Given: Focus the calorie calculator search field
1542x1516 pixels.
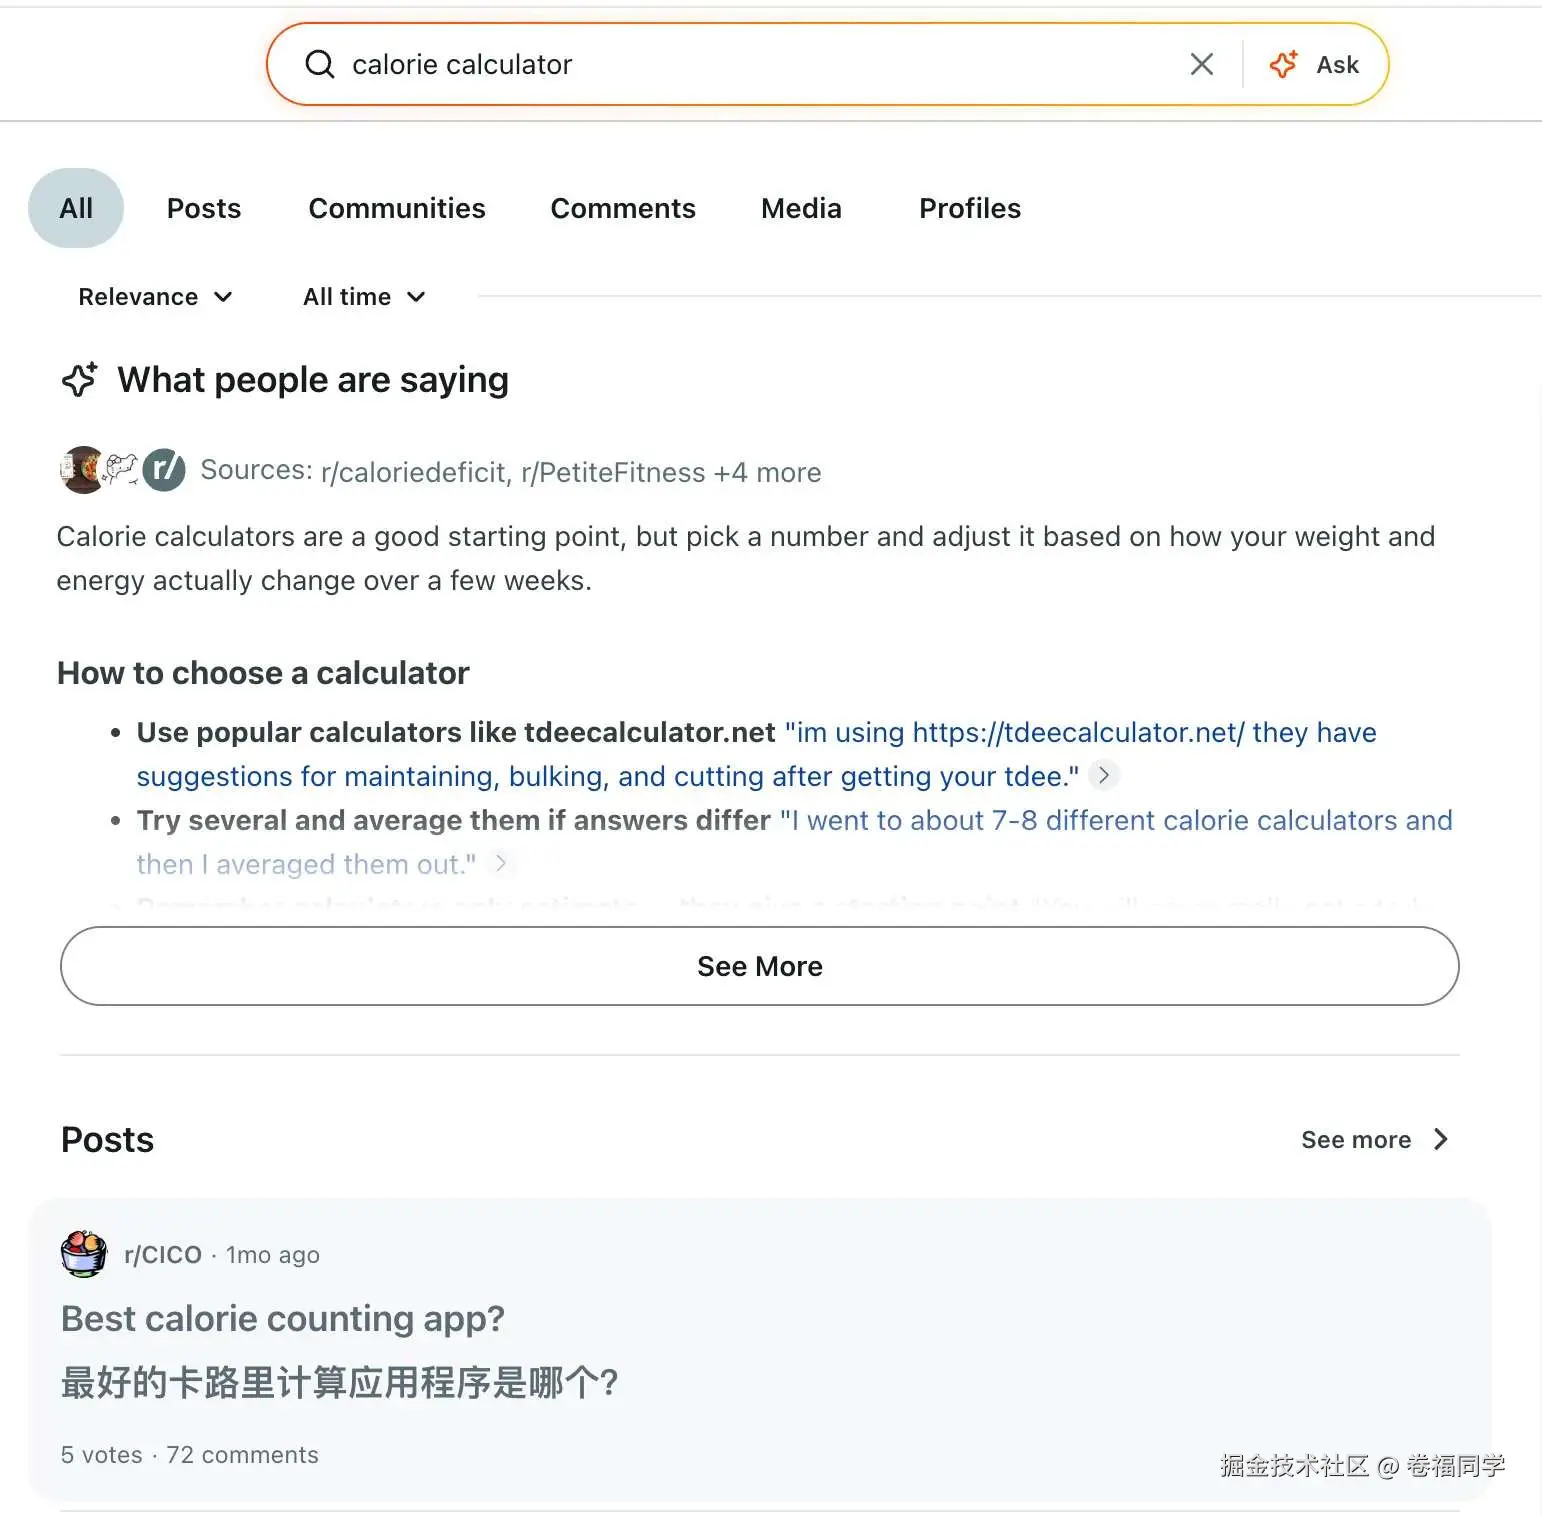Looking at the screenshot, I should (x=760, y=64).
